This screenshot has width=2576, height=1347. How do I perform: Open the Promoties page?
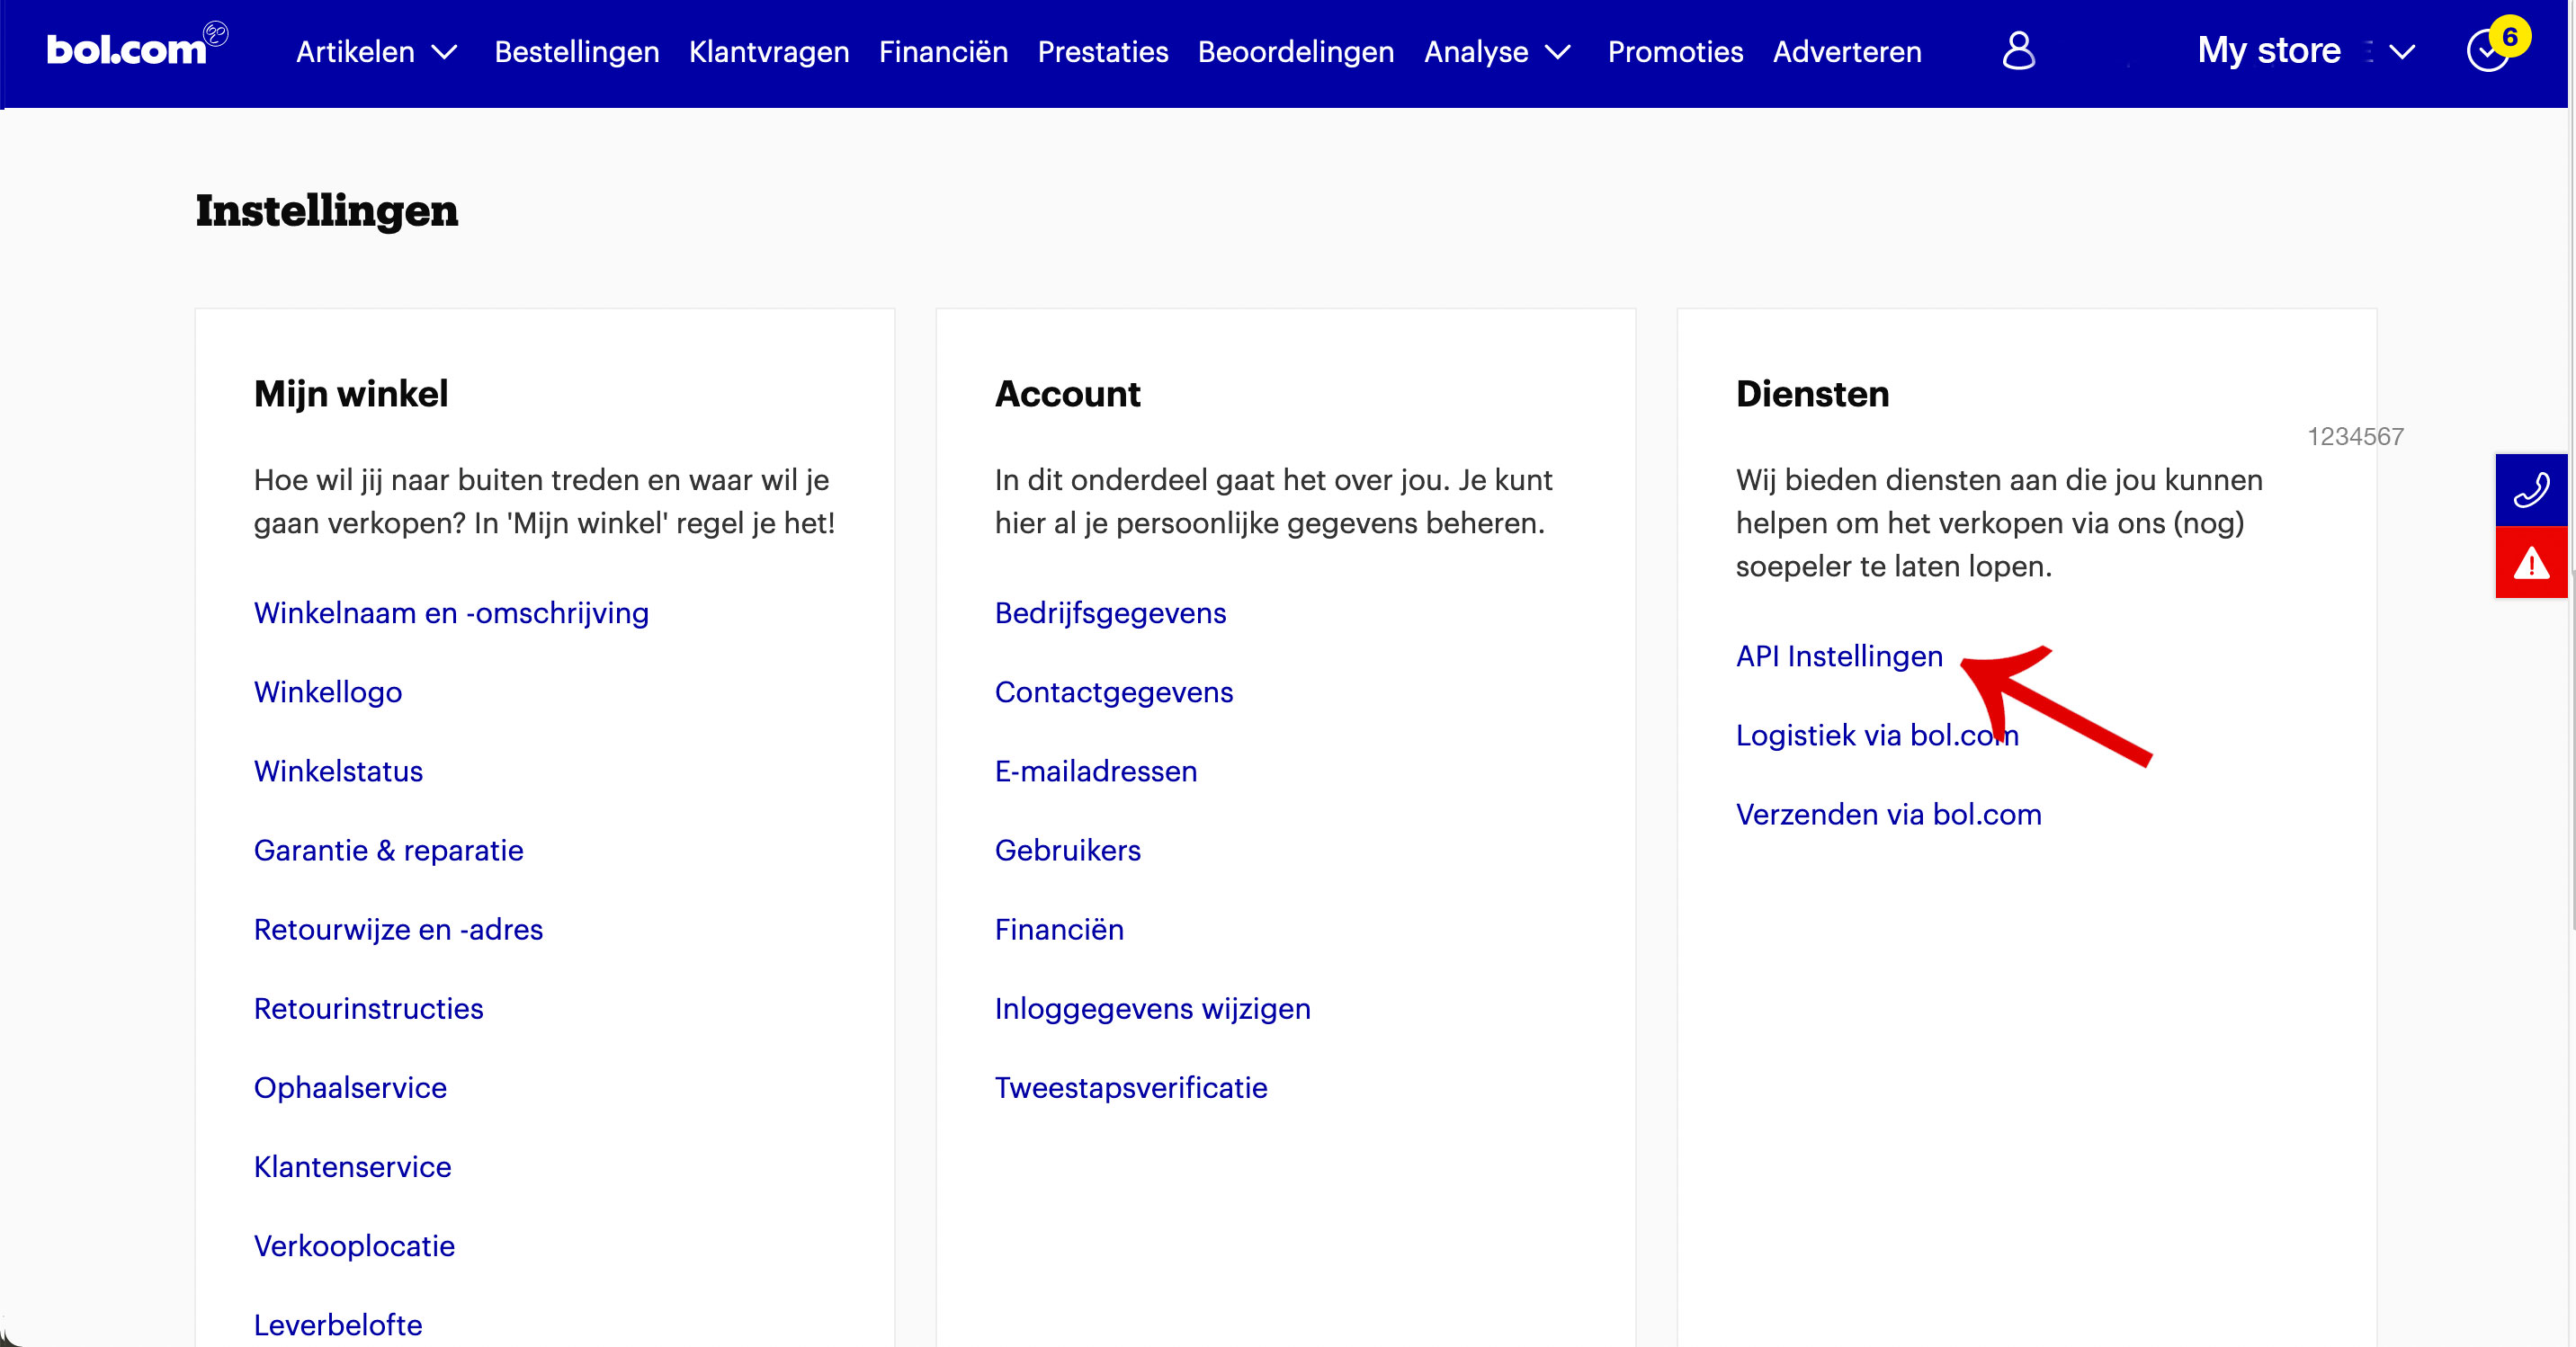click(x=1675, y=52)
